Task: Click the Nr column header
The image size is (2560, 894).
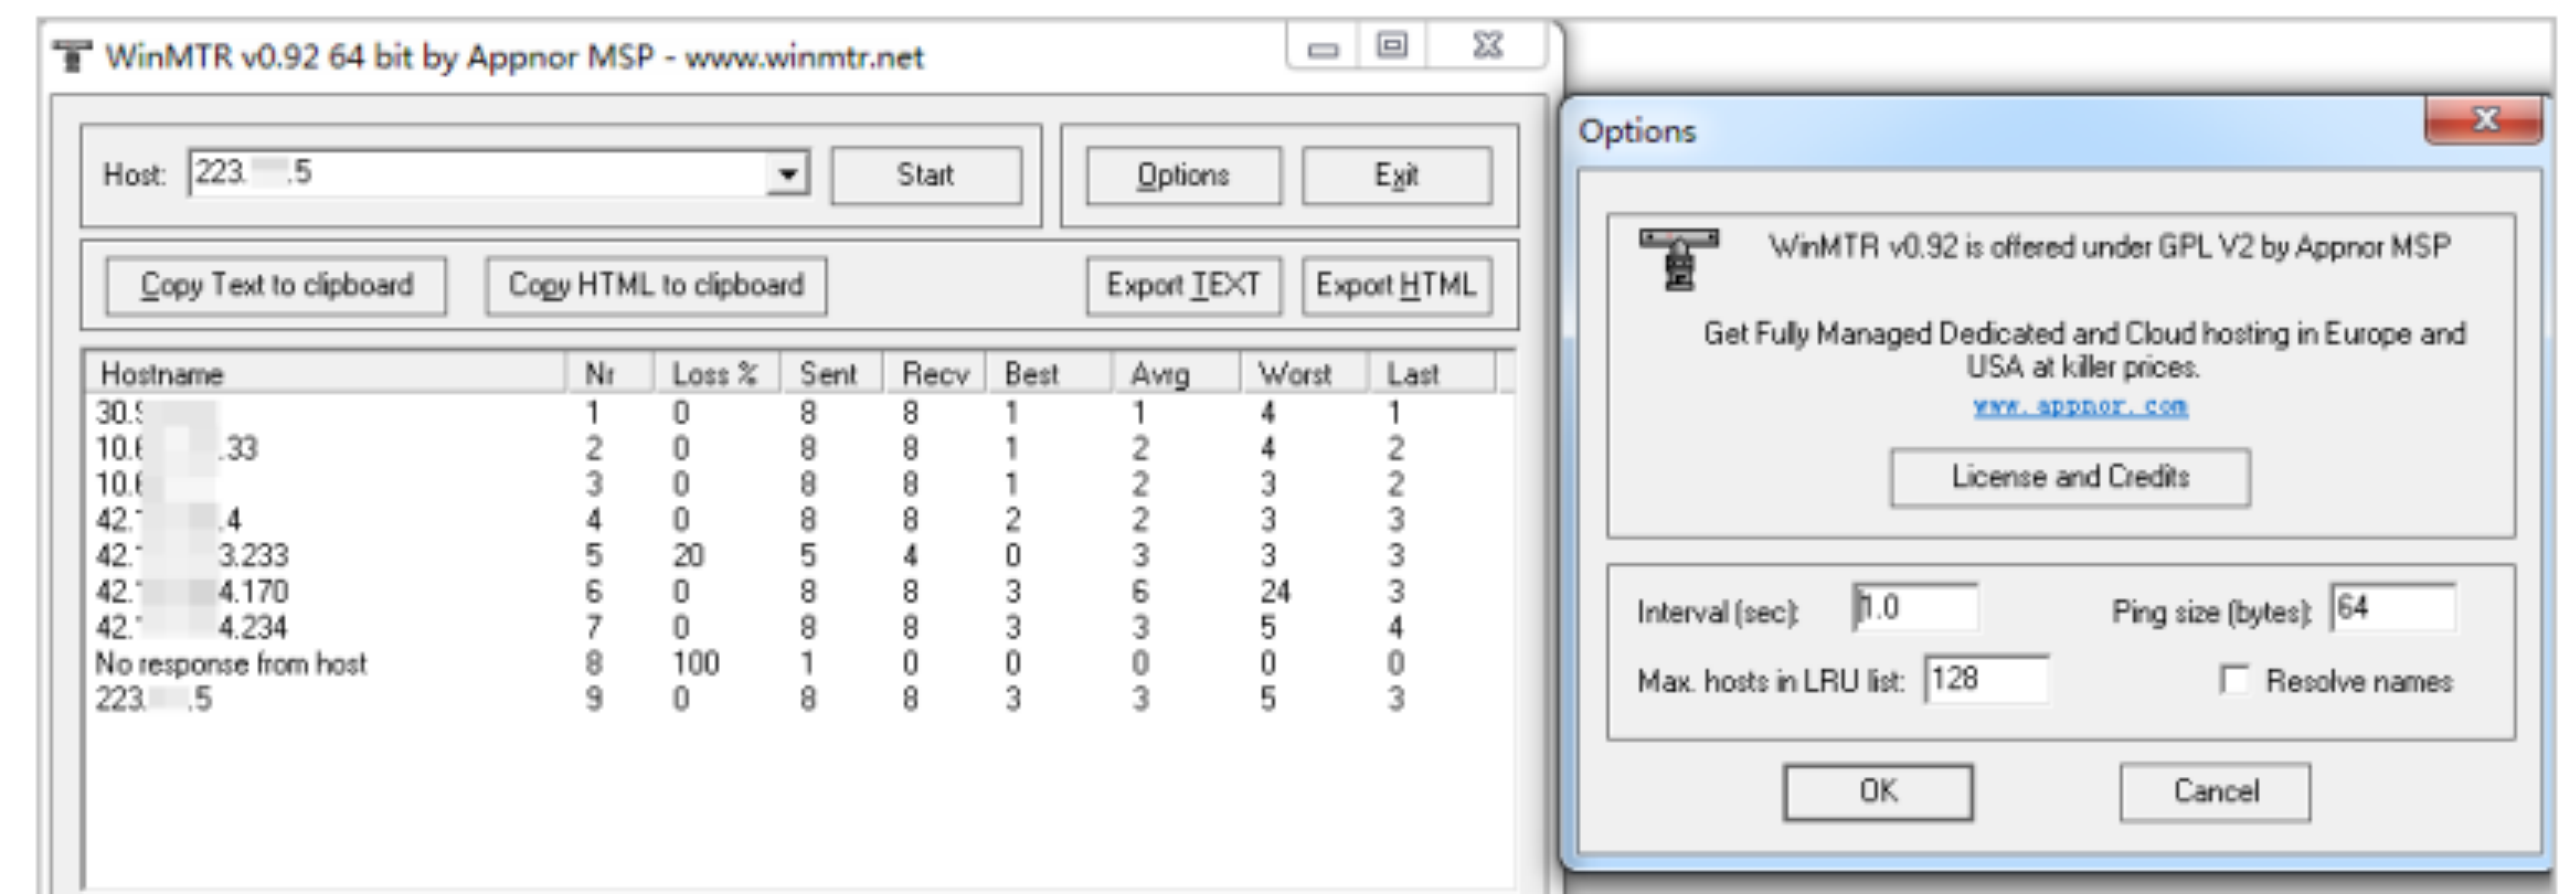Action: coord(609,374)
